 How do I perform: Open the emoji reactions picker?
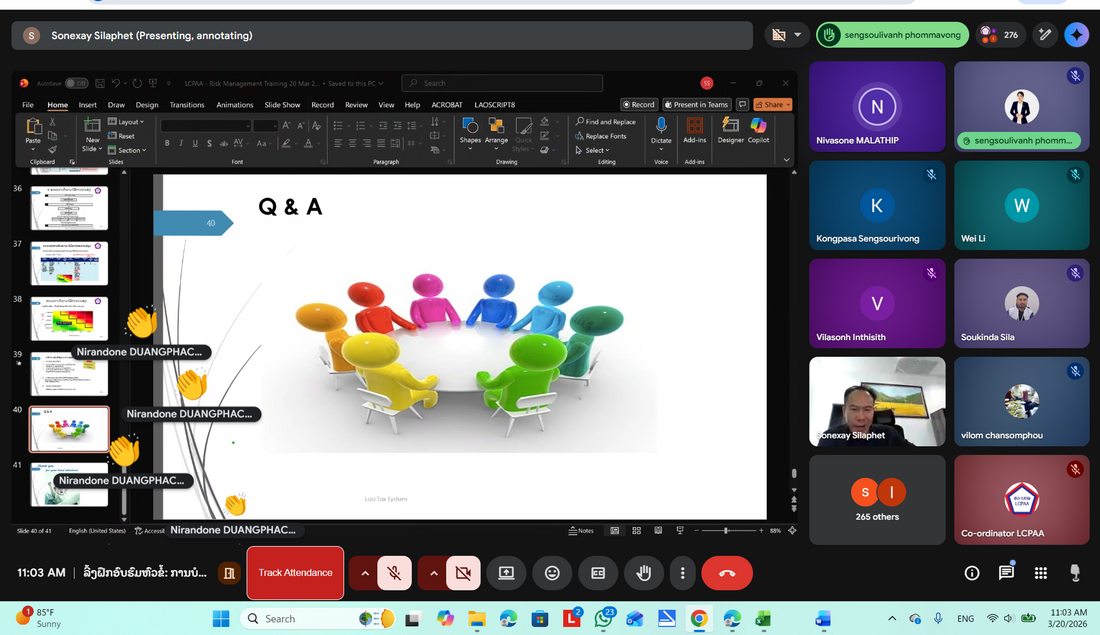tap(552, 573)
